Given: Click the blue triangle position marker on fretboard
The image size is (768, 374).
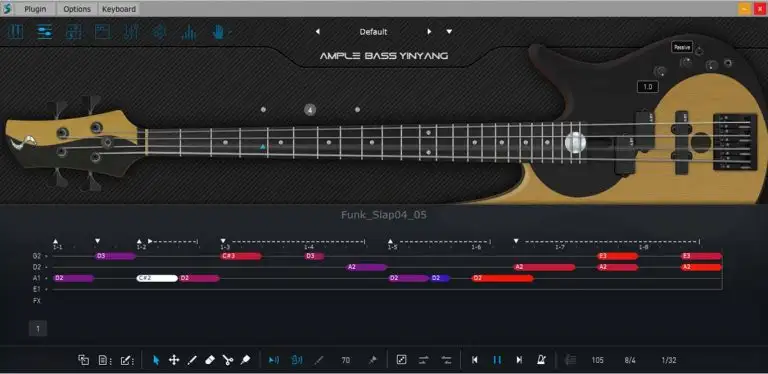Looking at the screenshot, I should tap(263, 147).
